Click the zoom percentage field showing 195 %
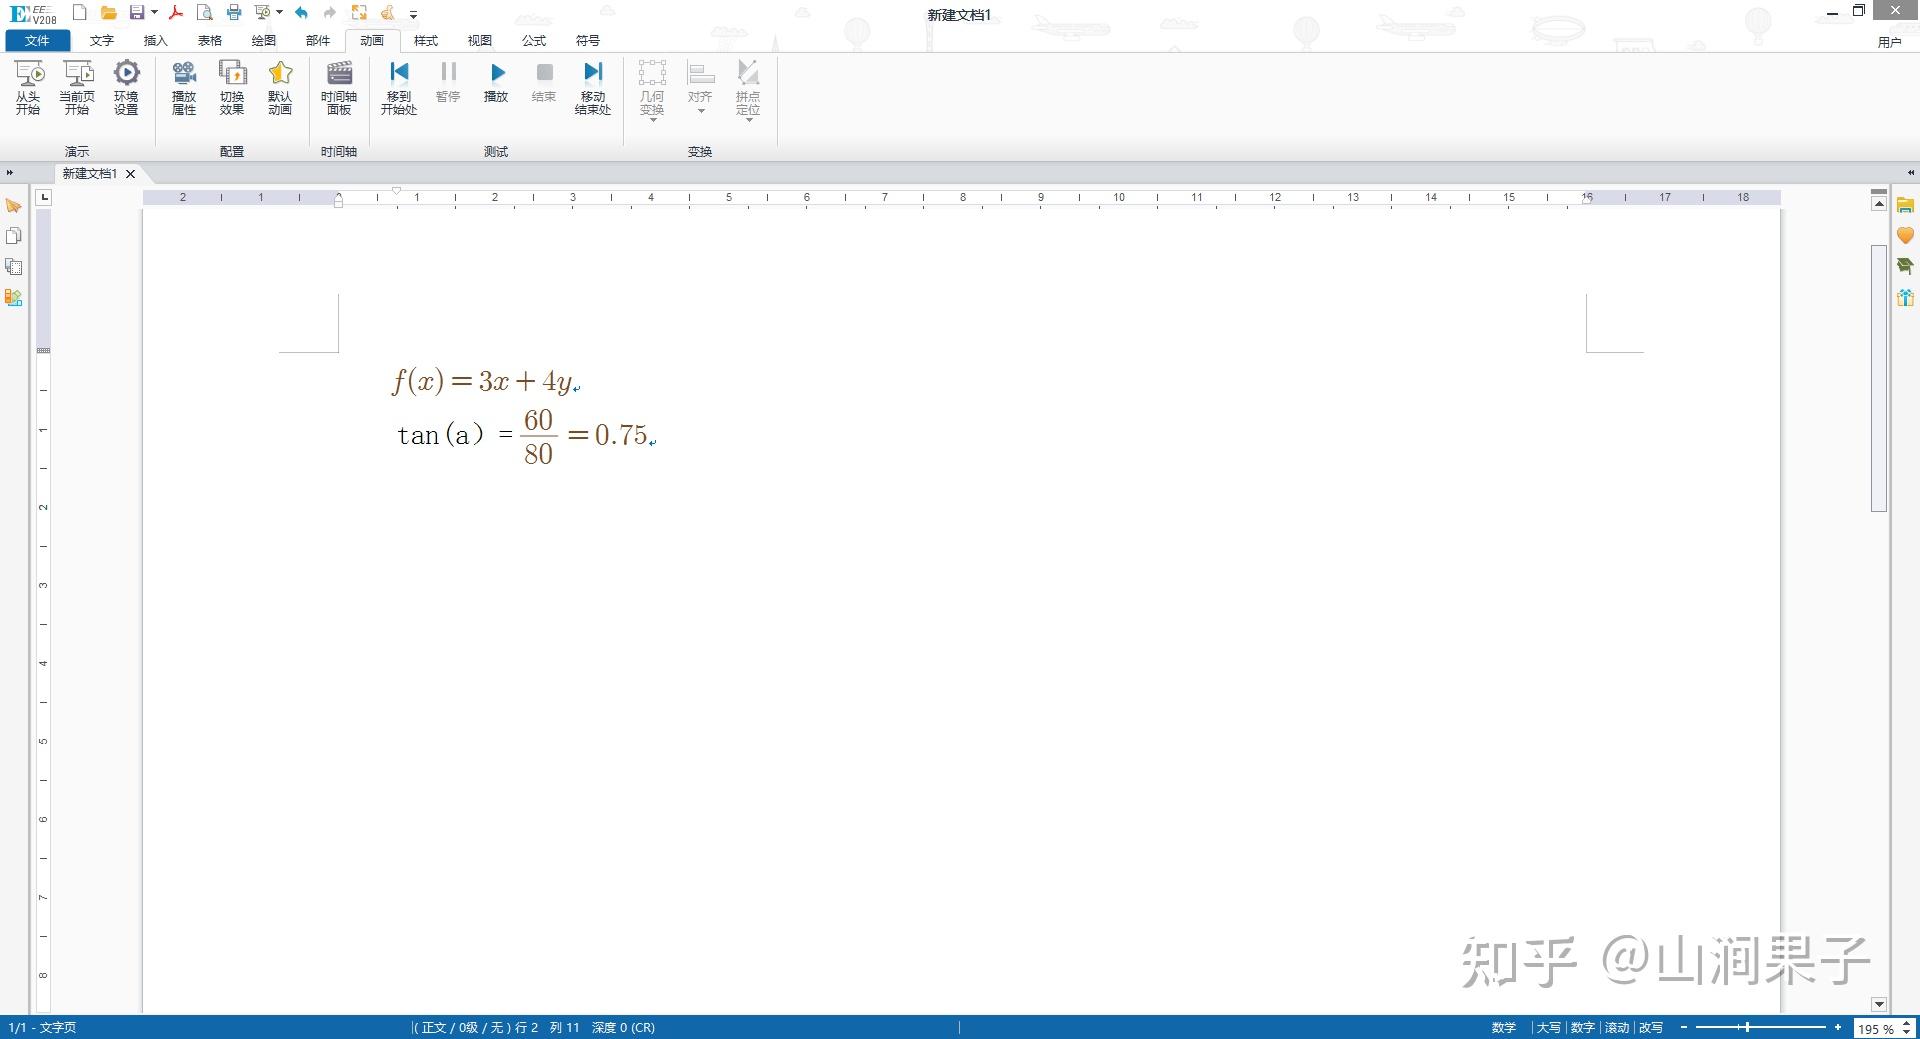Image resolution: width=1920 pixels, height=1039 pixels. click(x=1876, y=1028)
